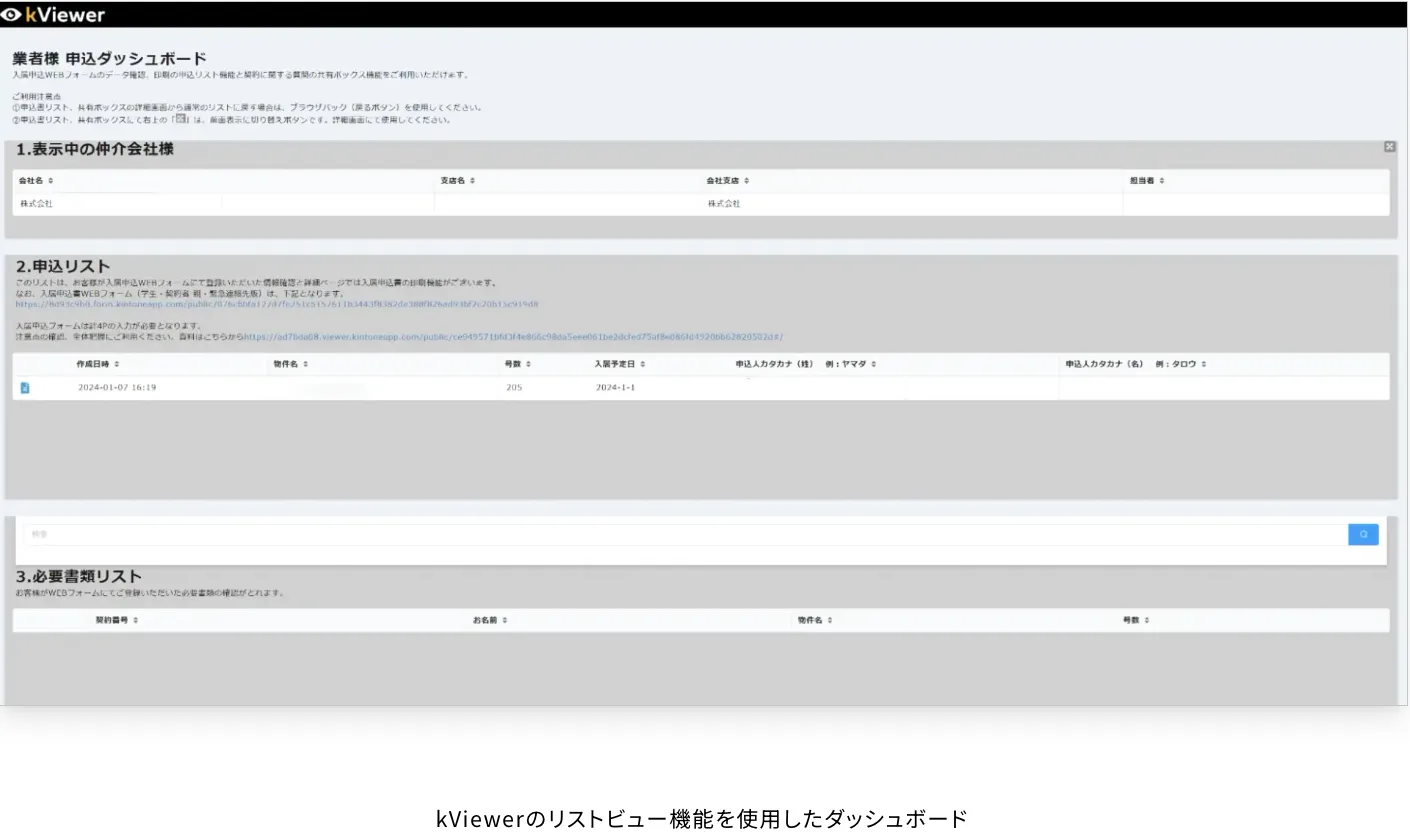Sort the company list by 支店名
The height and width of the screenshot is (840, 1410).
pyautogui.click(x=458, y=181)
